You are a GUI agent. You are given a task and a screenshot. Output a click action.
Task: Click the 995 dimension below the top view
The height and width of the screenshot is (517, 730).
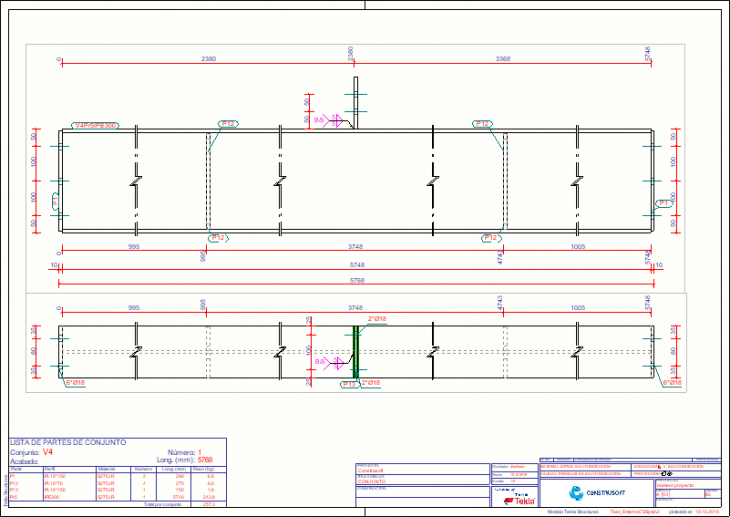pos(133,246)
